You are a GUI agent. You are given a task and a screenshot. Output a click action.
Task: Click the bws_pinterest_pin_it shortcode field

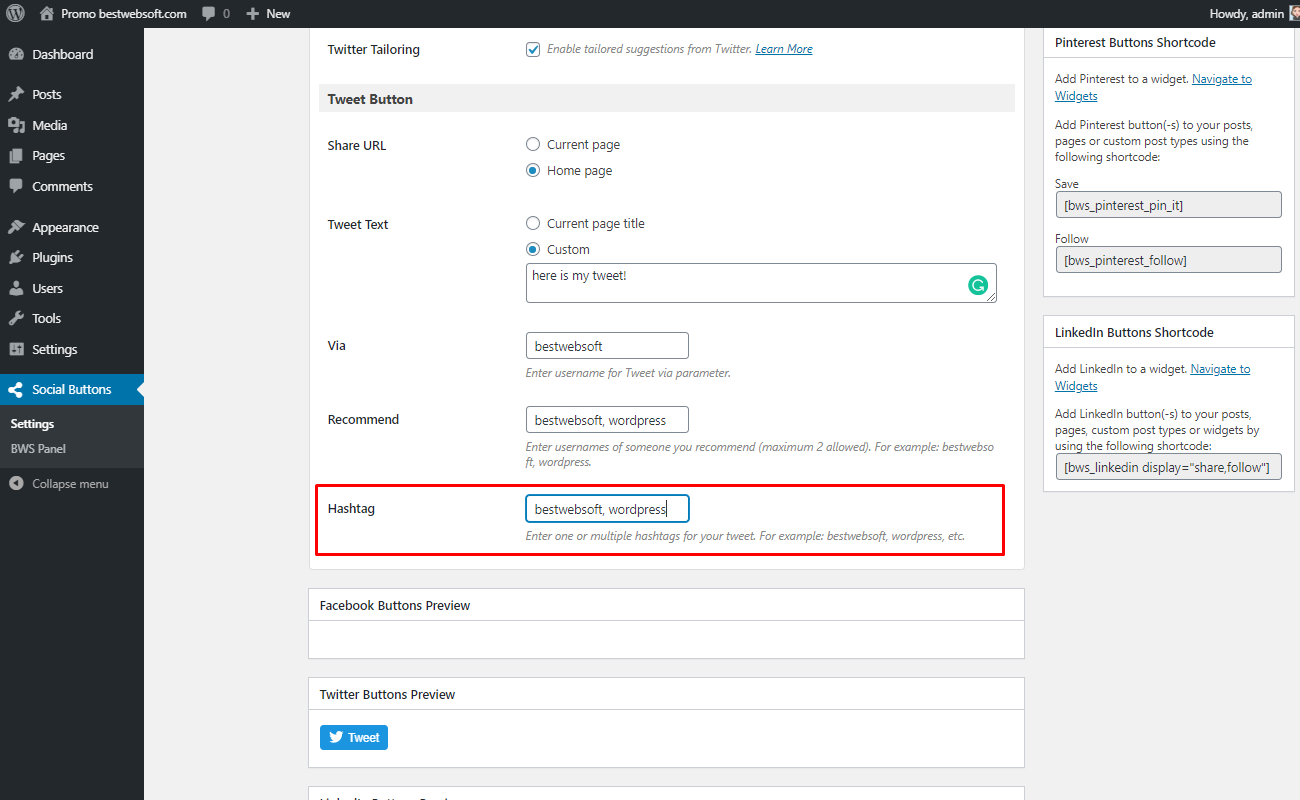click(x=1169, y=205)
